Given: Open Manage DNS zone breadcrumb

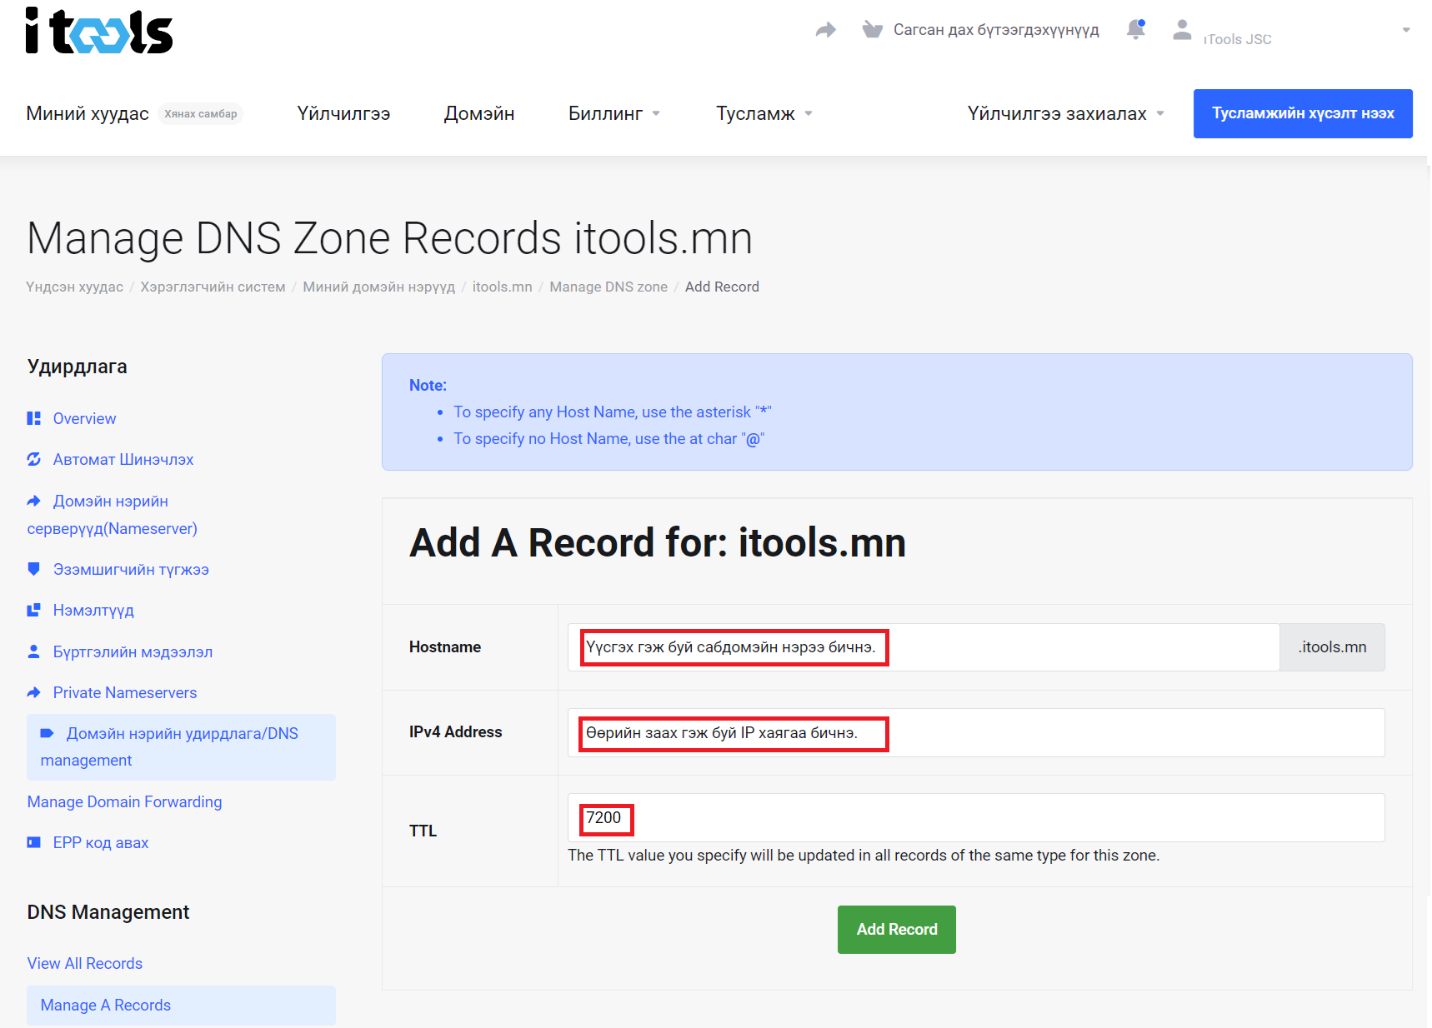Looking at the screenshot, I should point(608,287).
